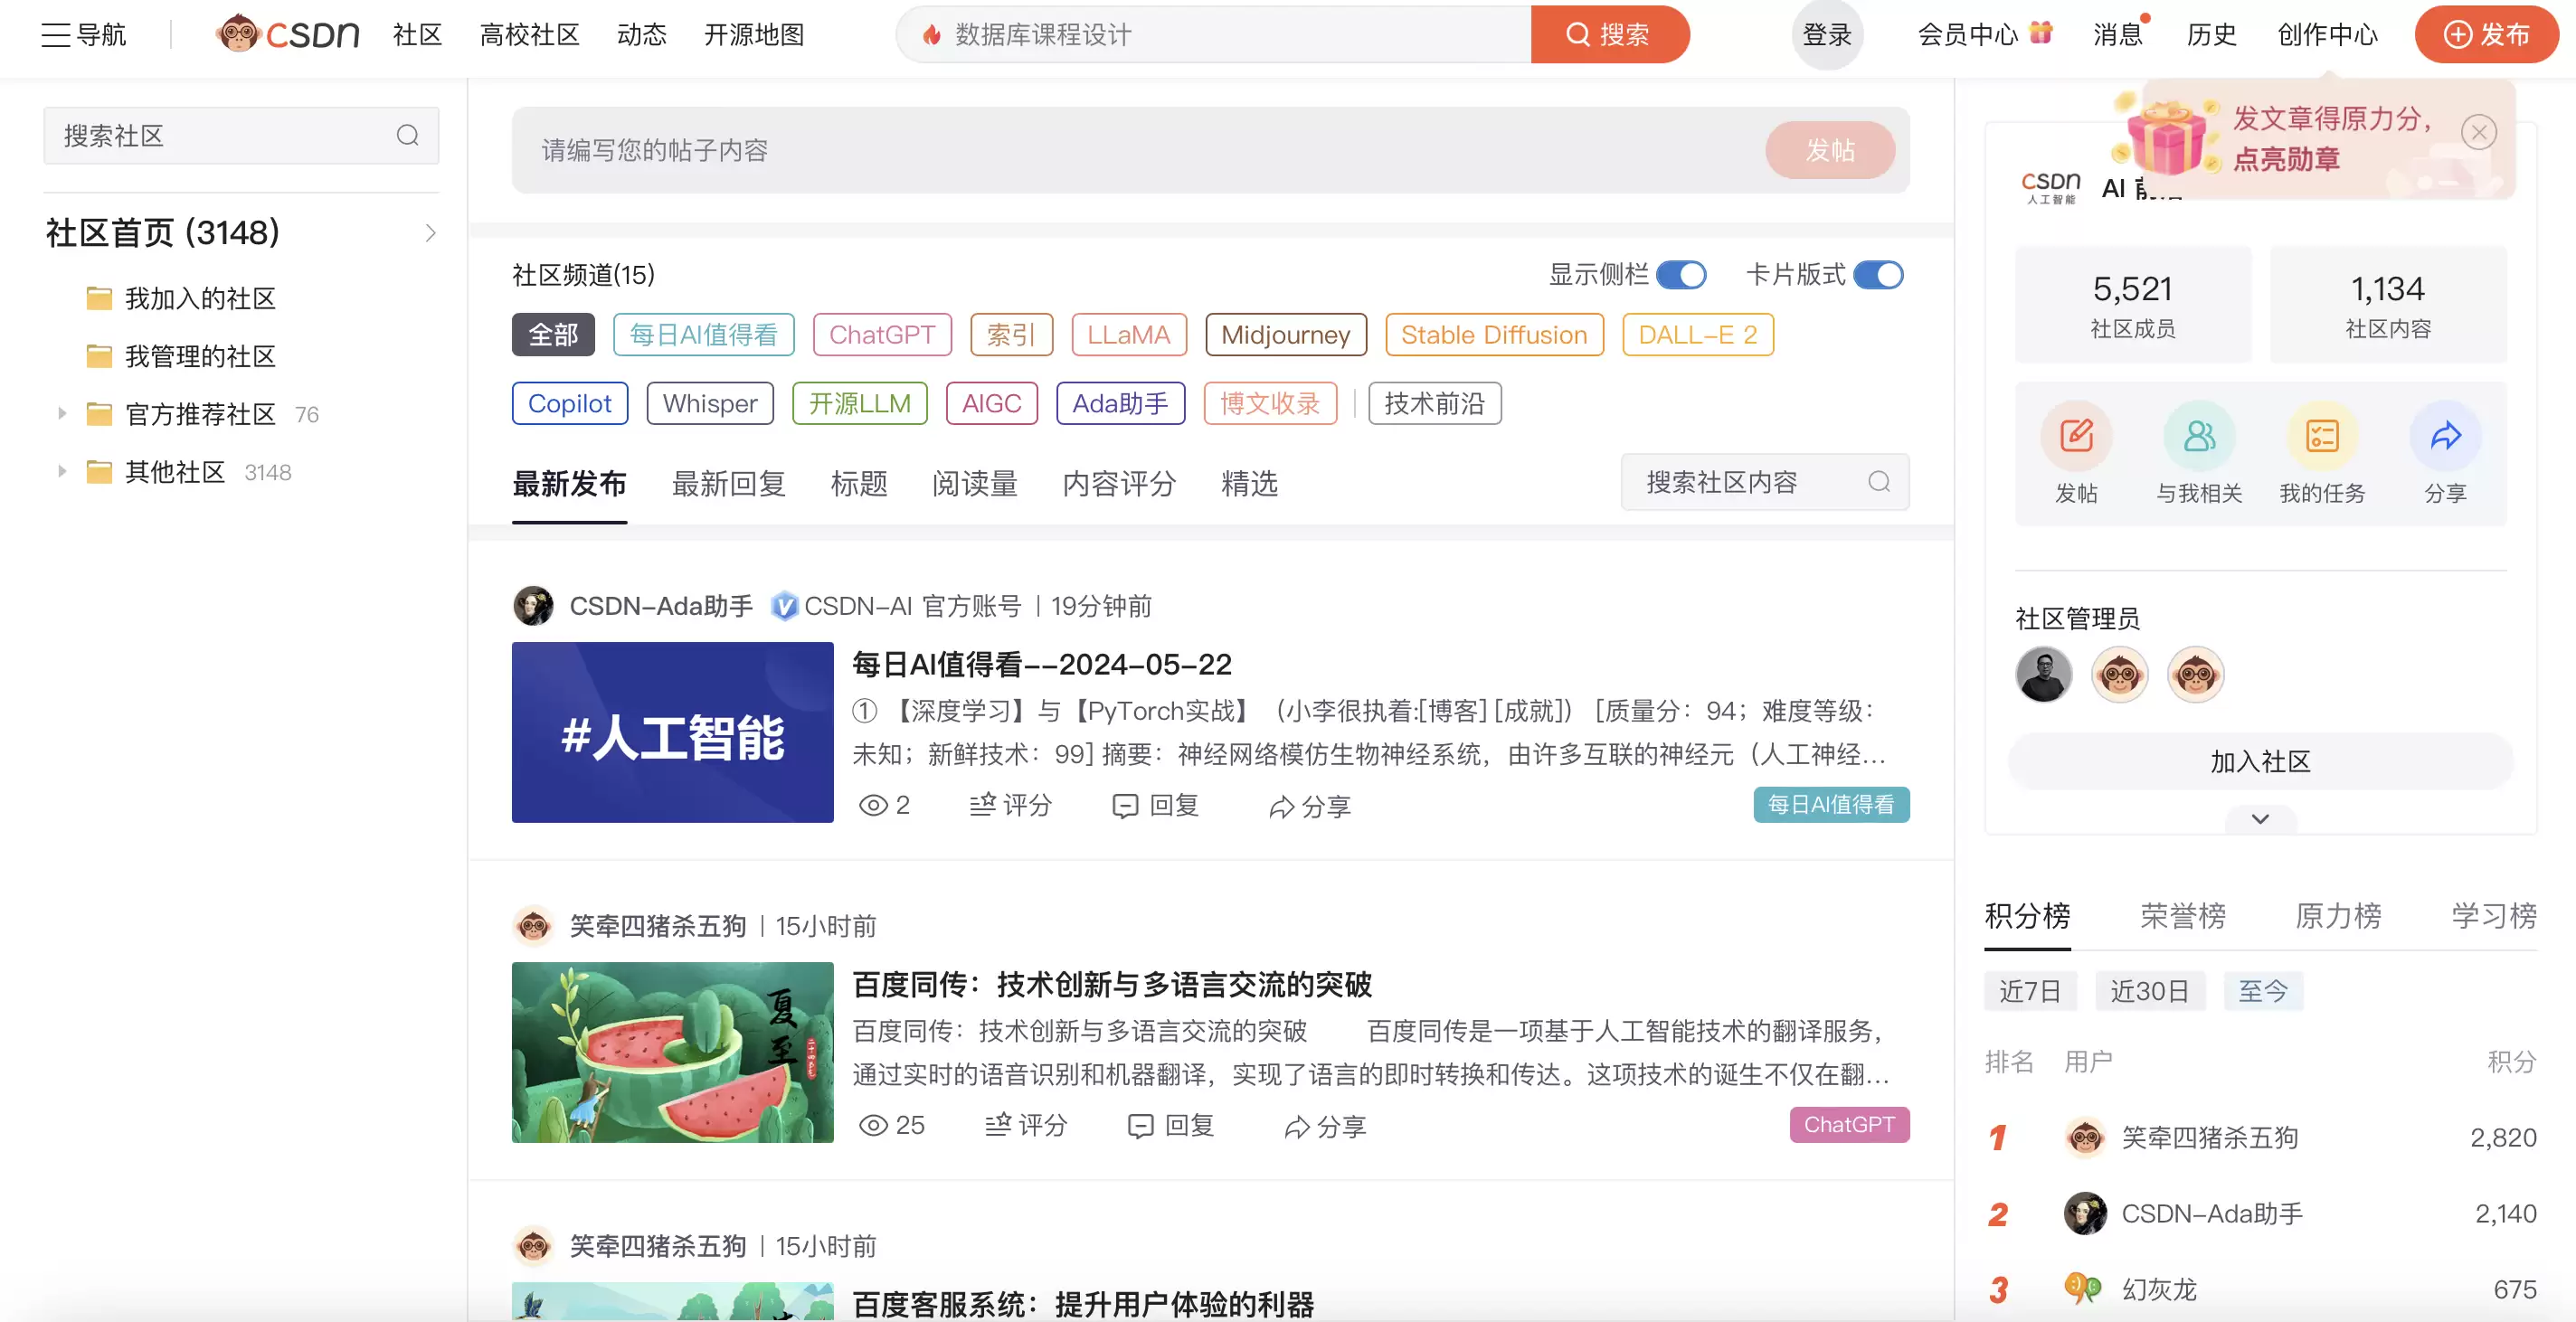Click 回复 on the 百度同传 post

click(1170, 1125)
